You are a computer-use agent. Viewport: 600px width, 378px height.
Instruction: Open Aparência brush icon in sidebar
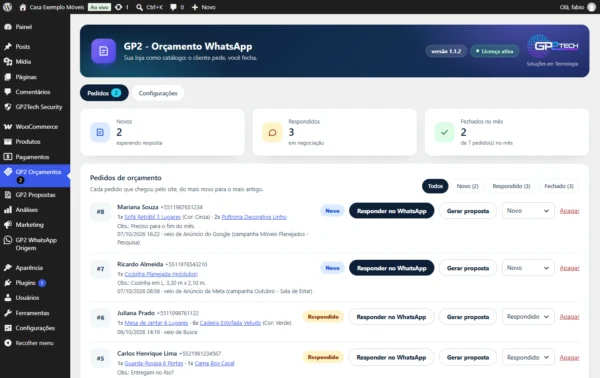pos(8,267)
